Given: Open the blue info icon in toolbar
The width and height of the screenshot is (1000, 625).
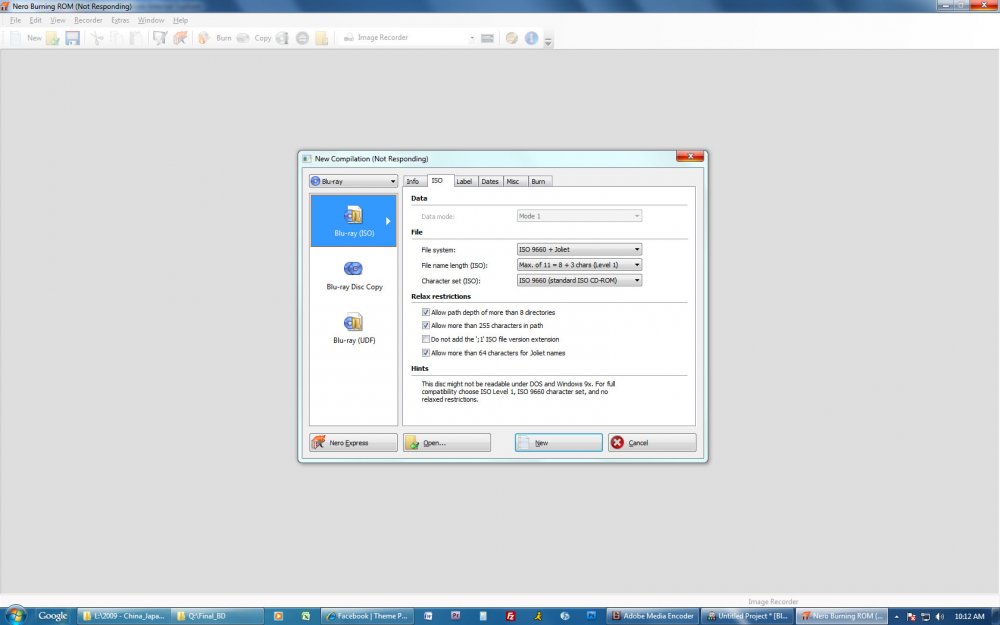Looking at the screenshot, I should [531, 38].
